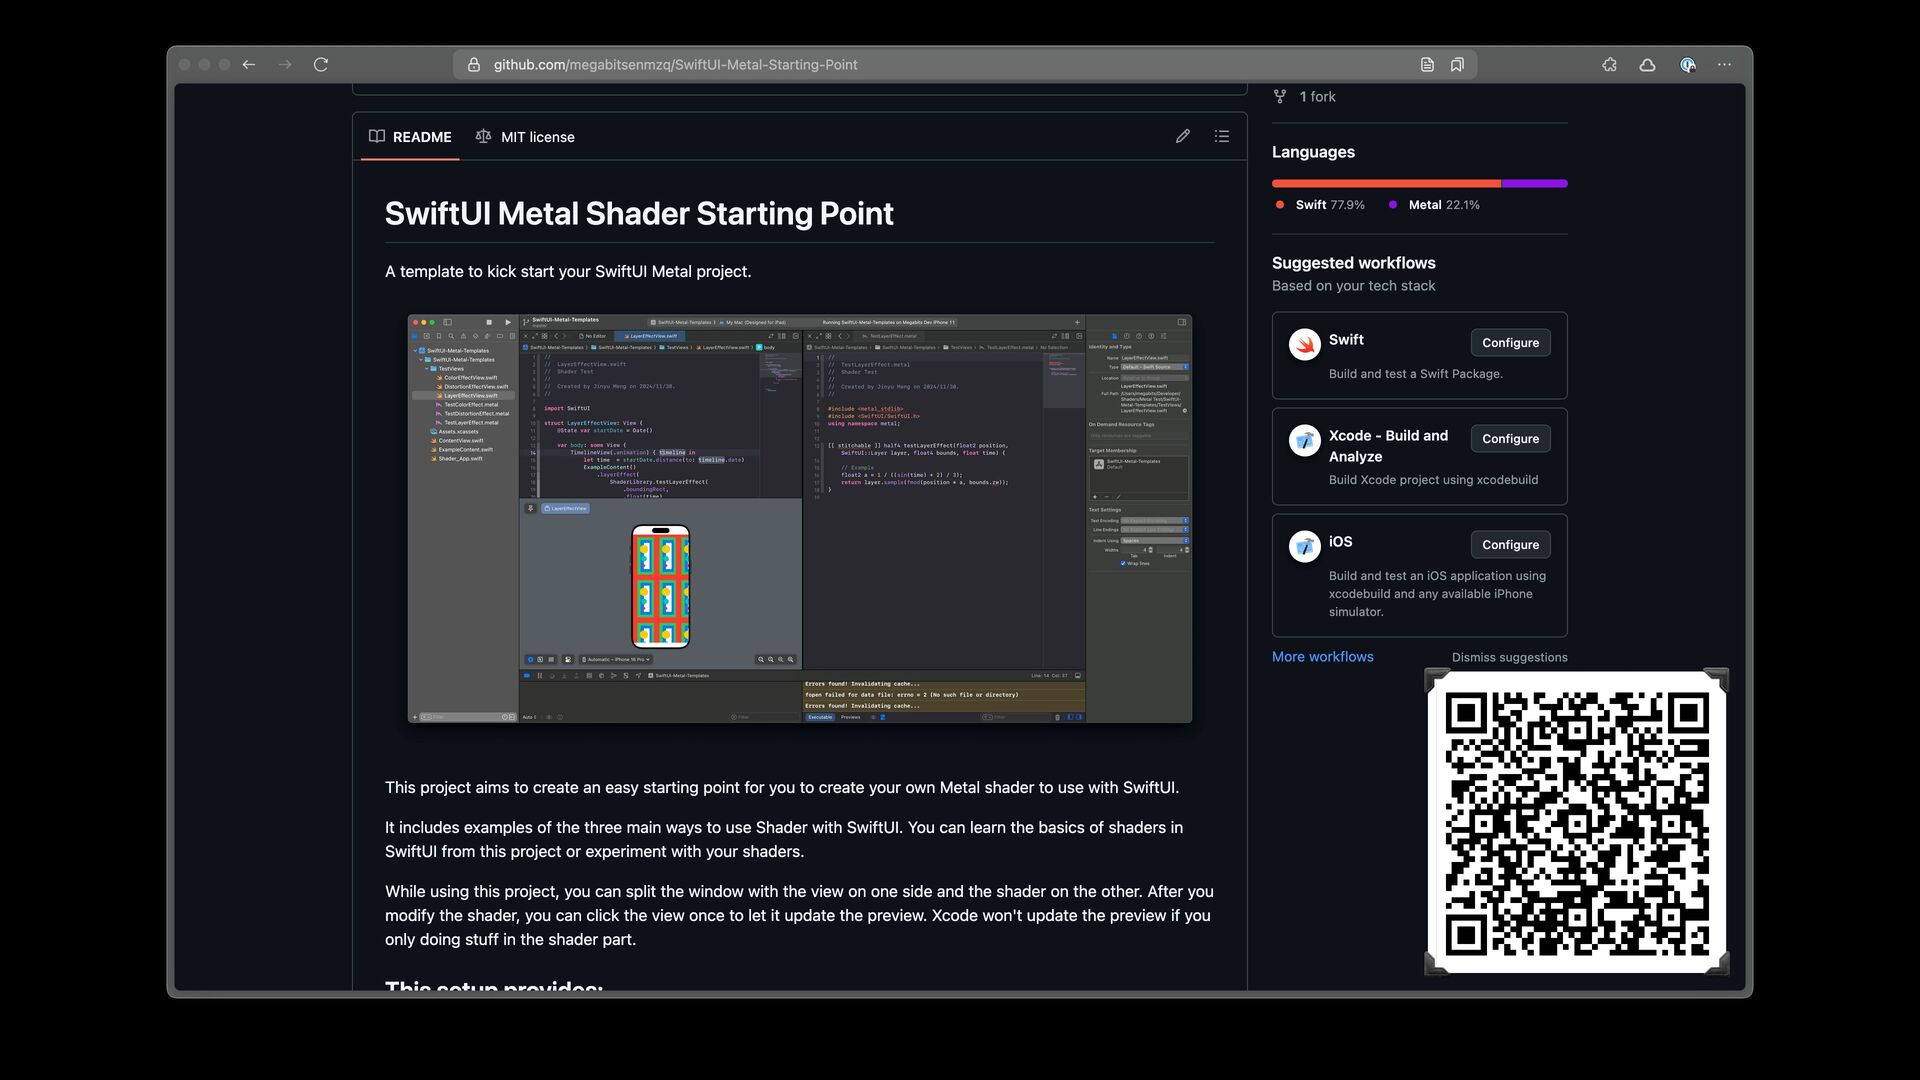Click the Swift workflow logo

tap(1305, 345)
